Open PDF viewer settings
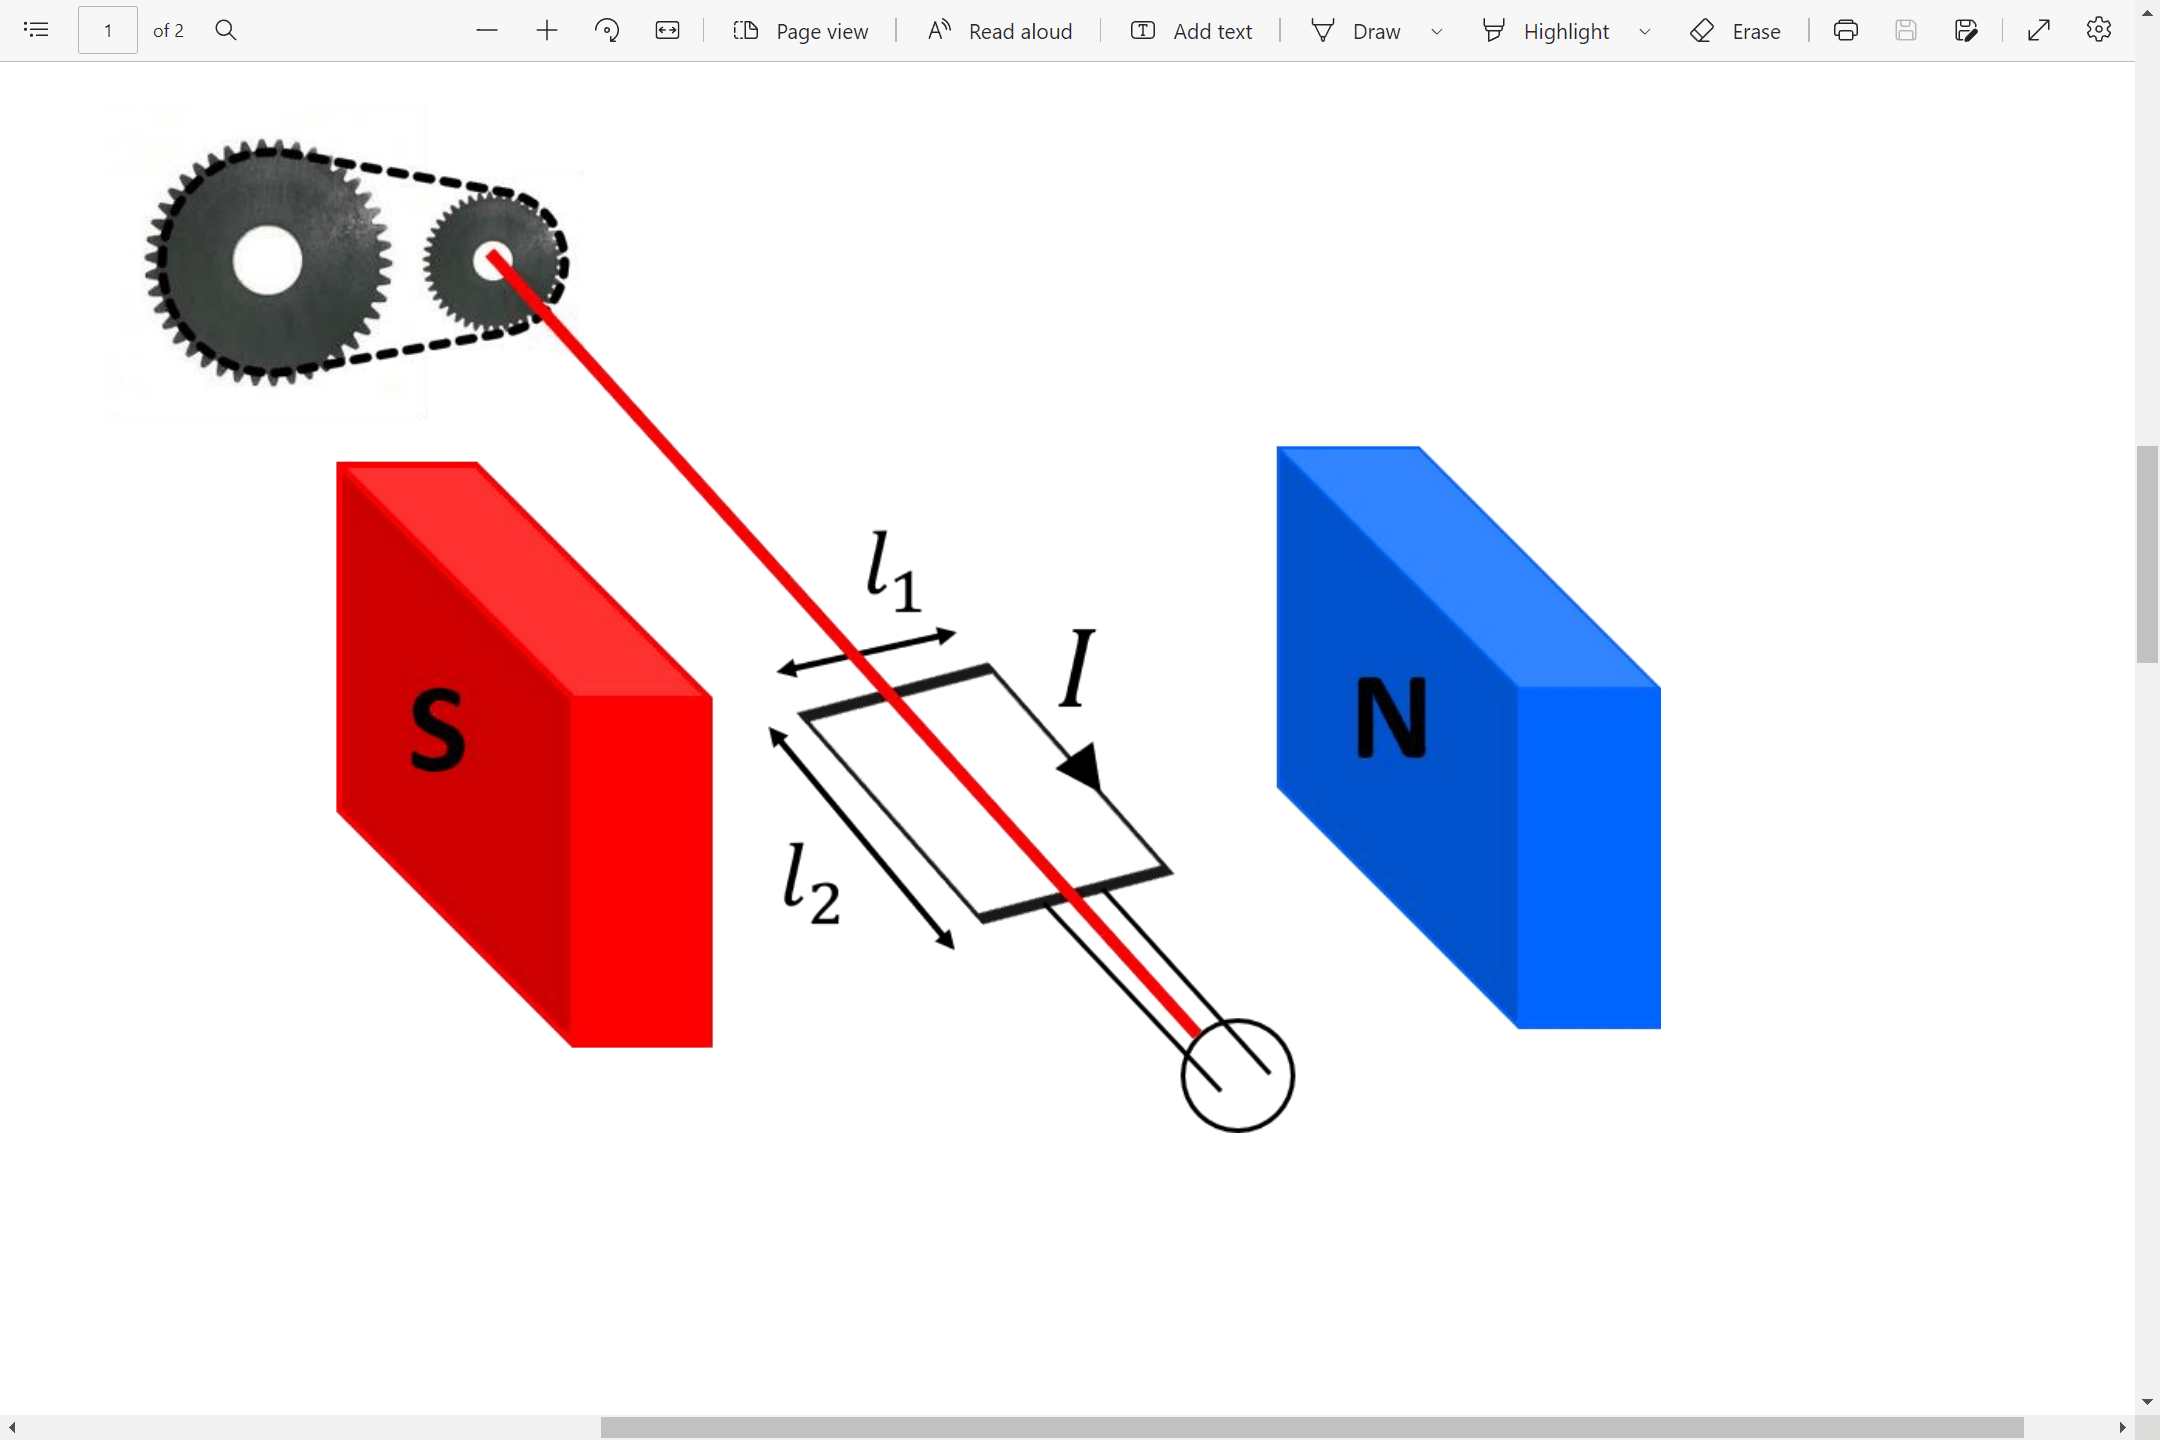This screenshot has height=1440, width=2160. [x=2097, y=30]
